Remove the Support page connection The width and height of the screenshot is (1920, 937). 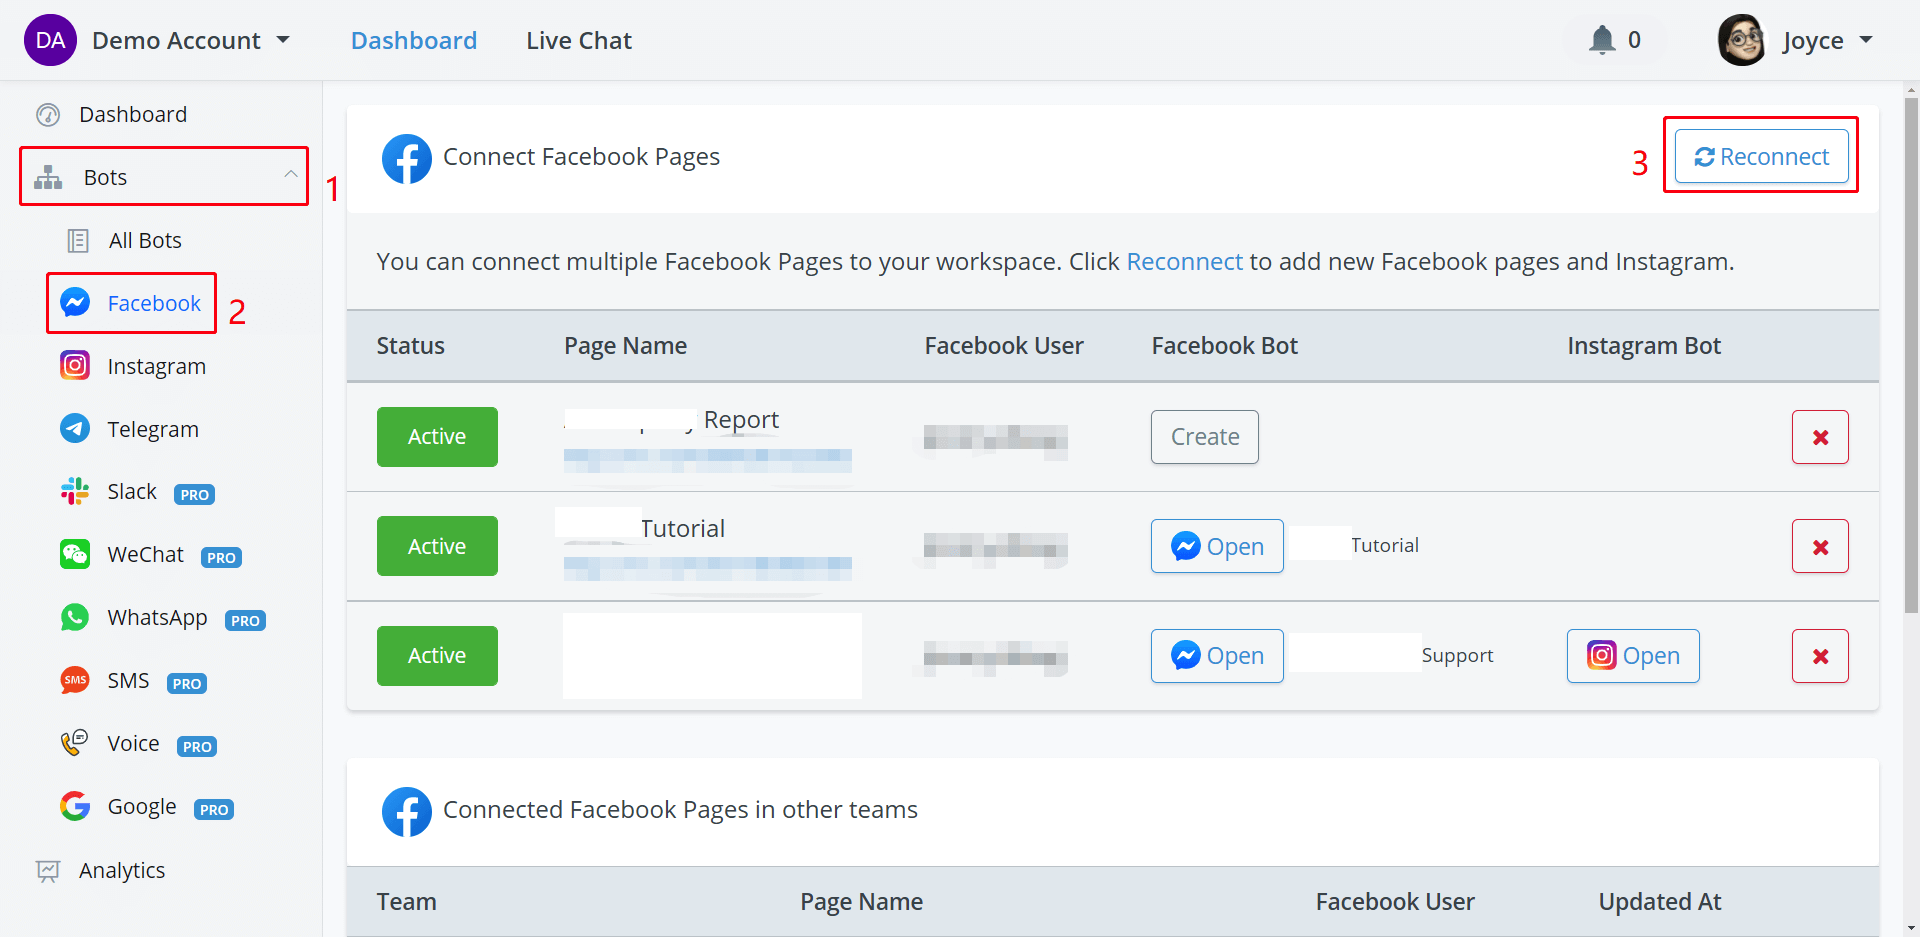(x=1820, y=656)
